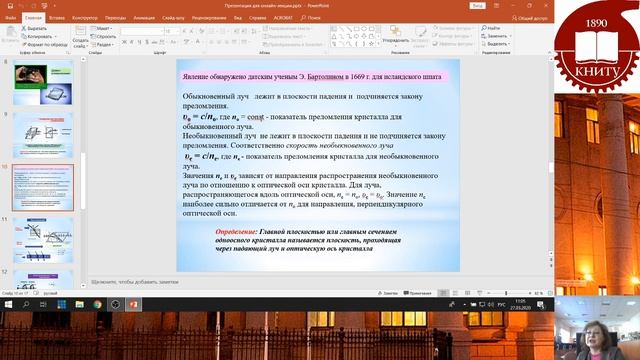Select the oval shape in shapes gallery
640x360 pixels.
(364, 29)
